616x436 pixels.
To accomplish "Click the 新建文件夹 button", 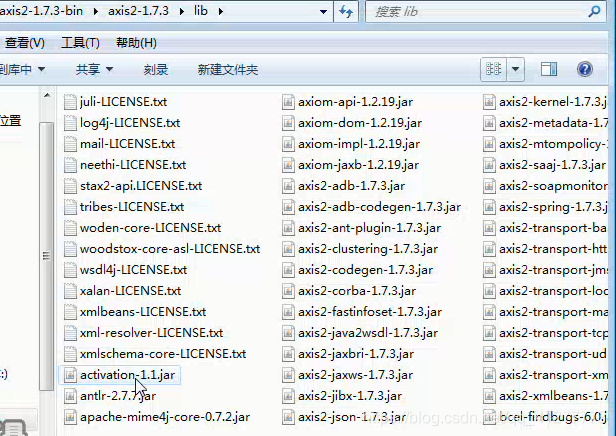I will pyautogui.click(x=227, y=70).
